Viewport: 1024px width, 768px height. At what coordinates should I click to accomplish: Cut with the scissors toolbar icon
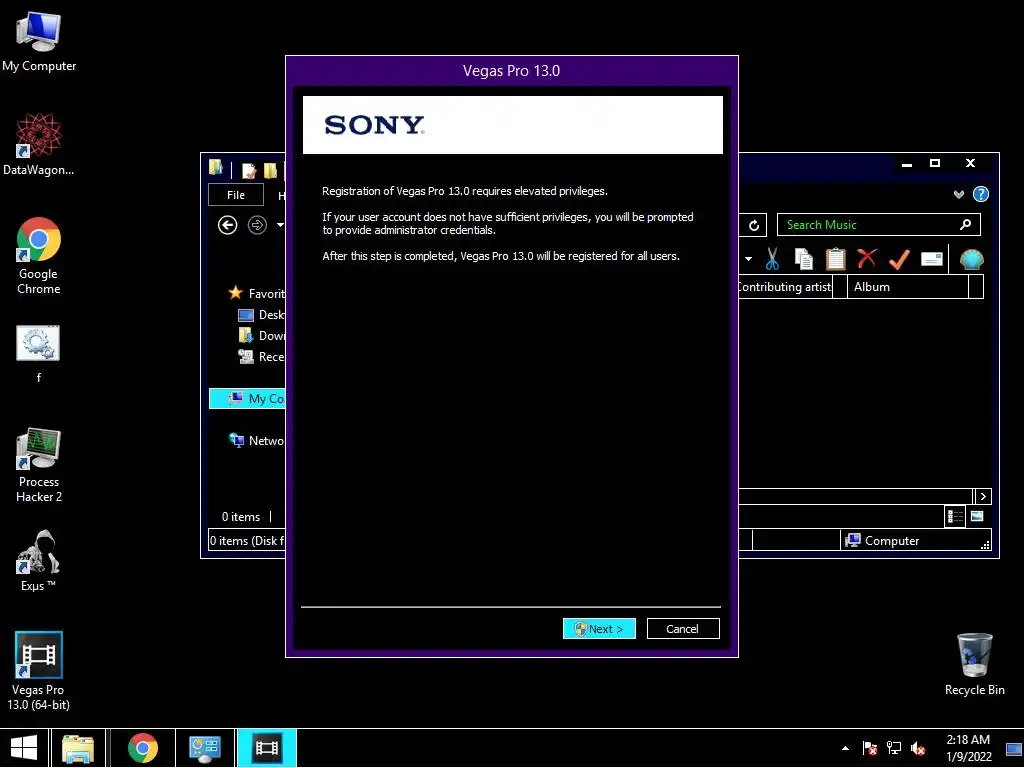click(x=772, y=259)
